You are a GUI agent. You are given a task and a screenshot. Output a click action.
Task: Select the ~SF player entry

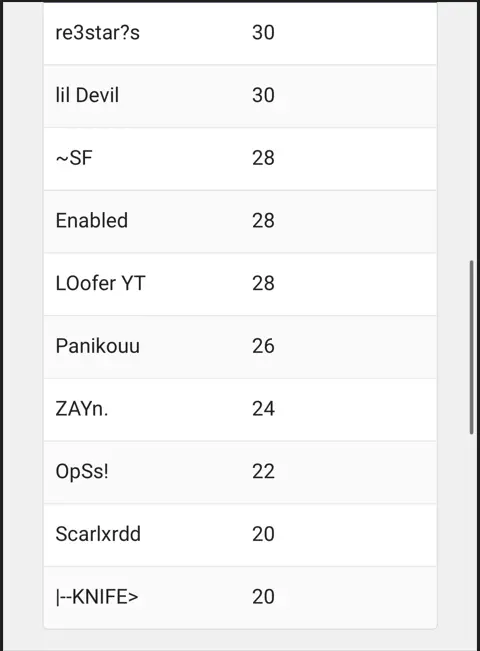(x=74, y=158)
